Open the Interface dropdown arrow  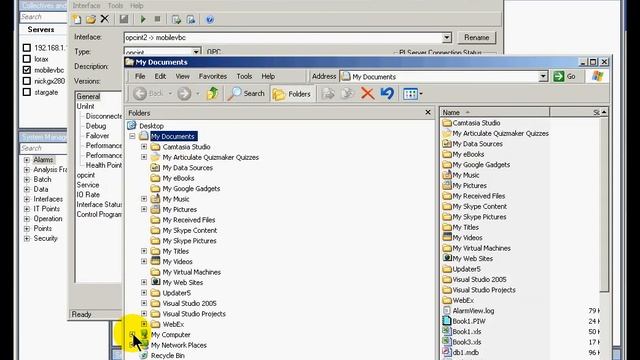447,38
